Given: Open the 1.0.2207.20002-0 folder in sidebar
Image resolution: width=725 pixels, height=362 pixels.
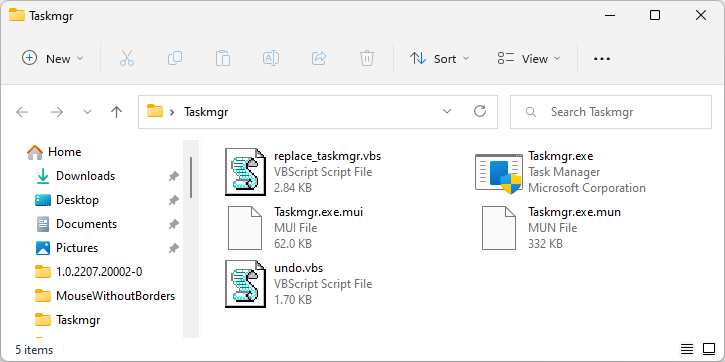Looking at the screenshot, I should (x=88, y=272).
